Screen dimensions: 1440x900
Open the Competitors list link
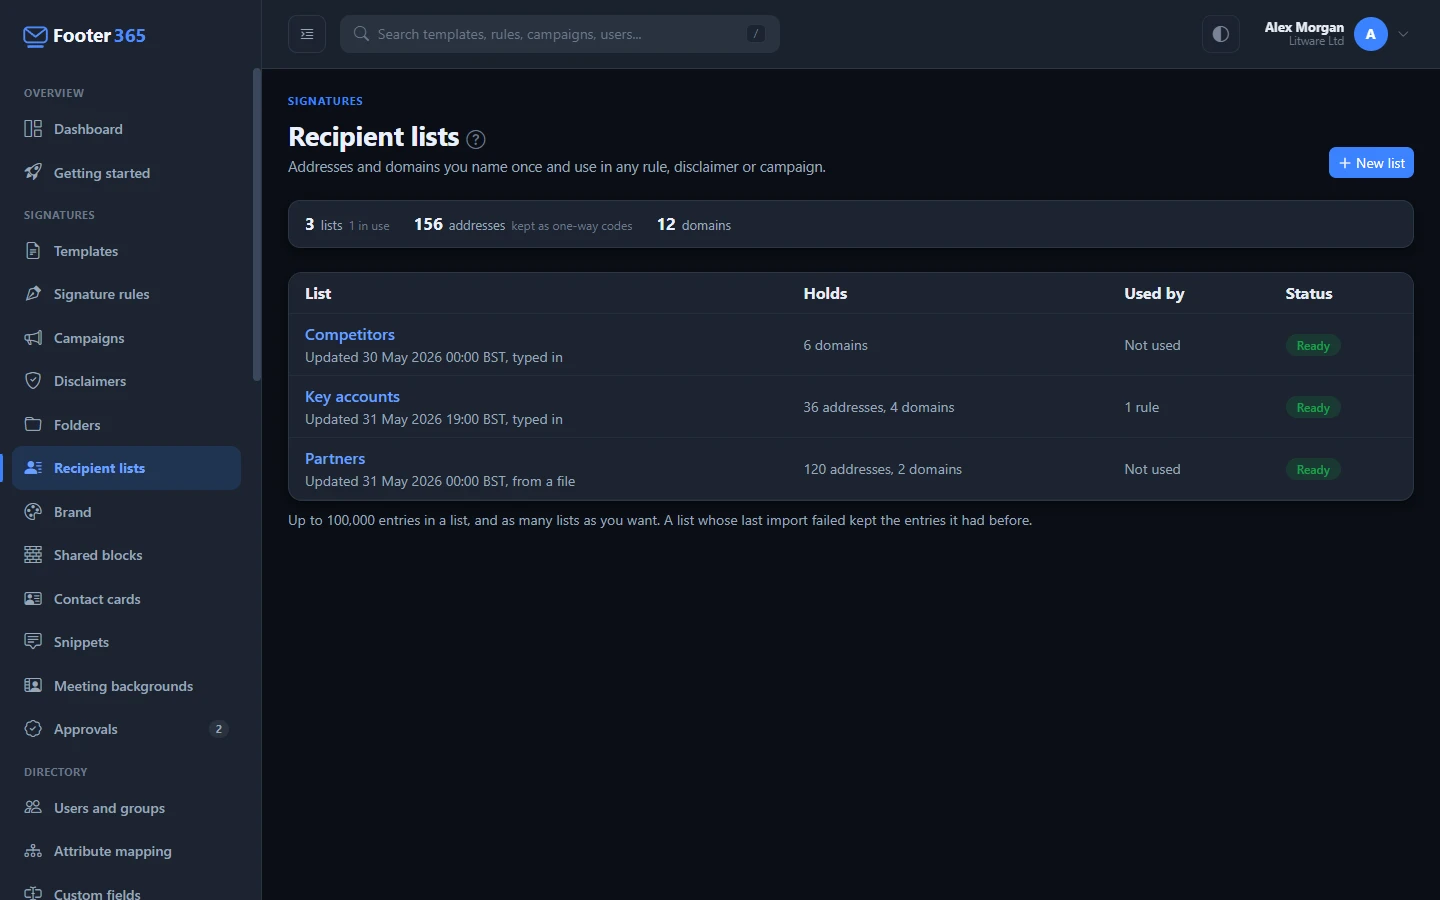[350, 335]
